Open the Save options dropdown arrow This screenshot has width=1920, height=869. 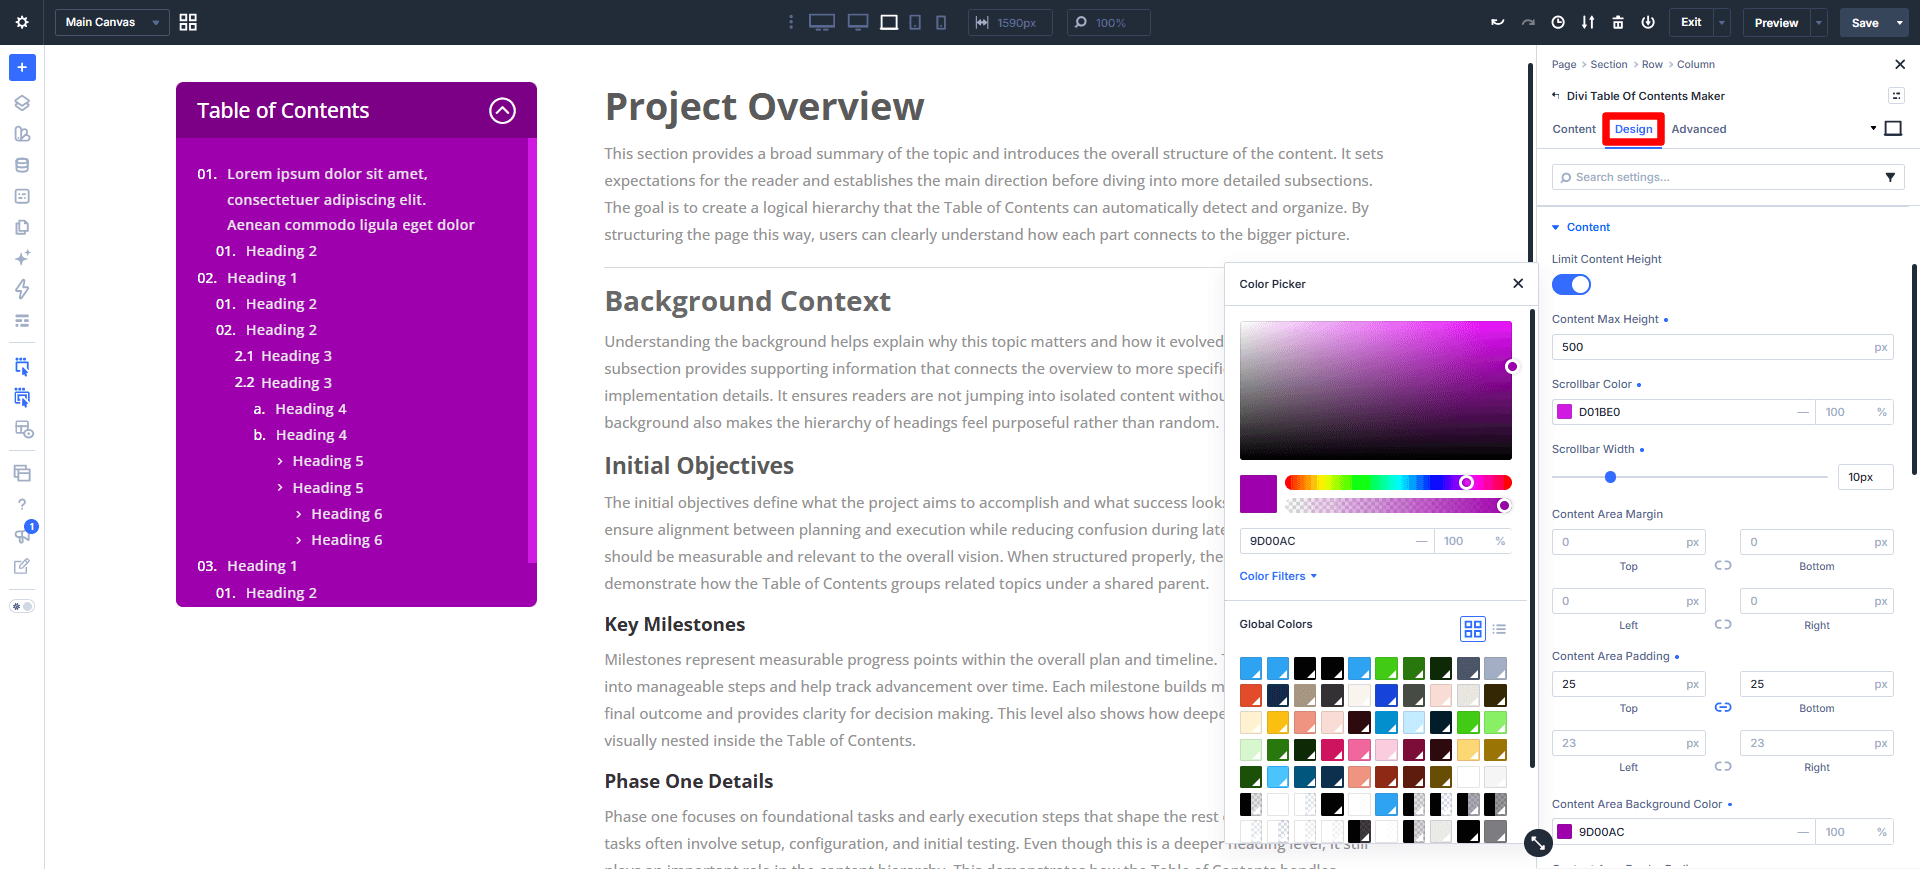tap(1900, 22)
